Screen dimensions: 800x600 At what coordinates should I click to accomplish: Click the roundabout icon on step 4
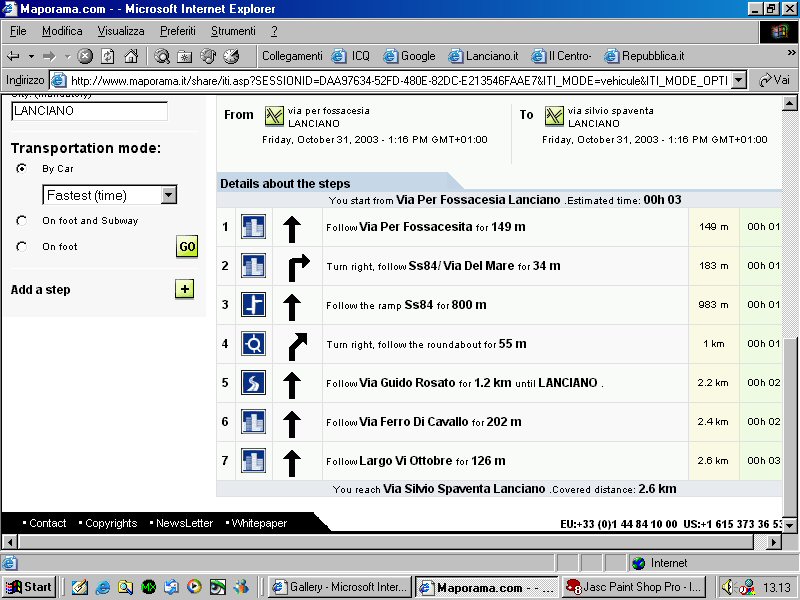[x=254, y=344]
